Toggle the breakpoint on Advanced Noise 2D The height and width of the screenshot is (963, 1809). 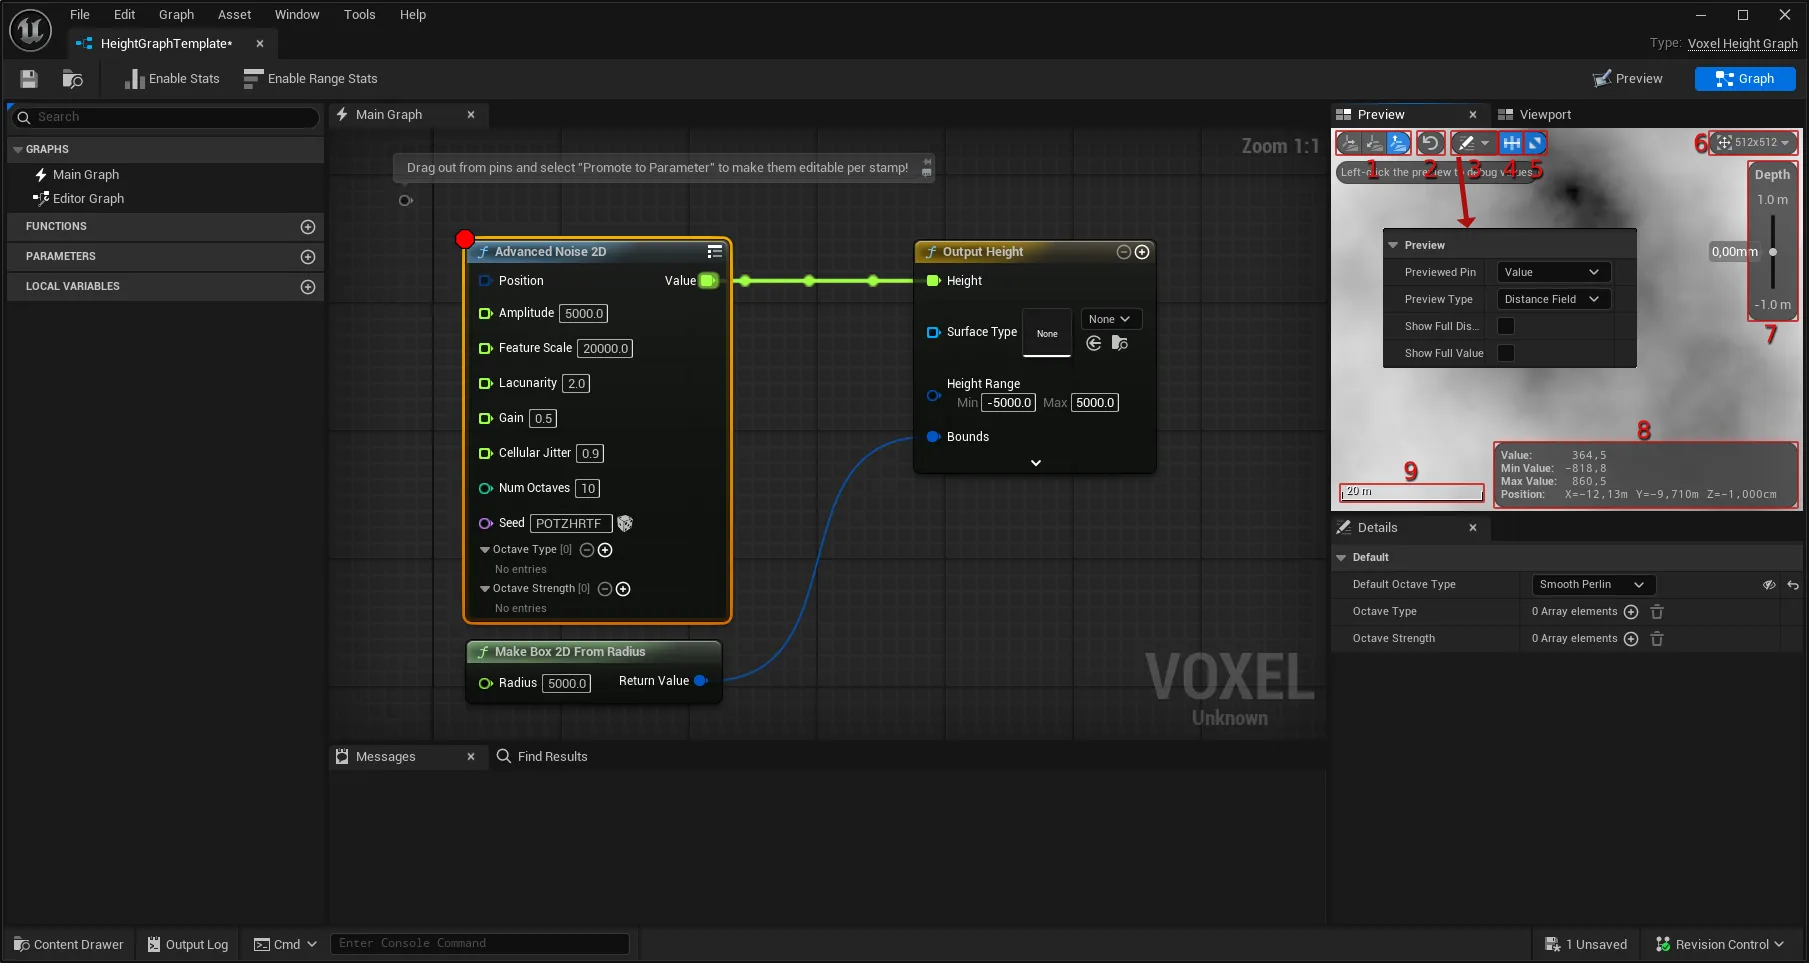[x=465, y=239]
